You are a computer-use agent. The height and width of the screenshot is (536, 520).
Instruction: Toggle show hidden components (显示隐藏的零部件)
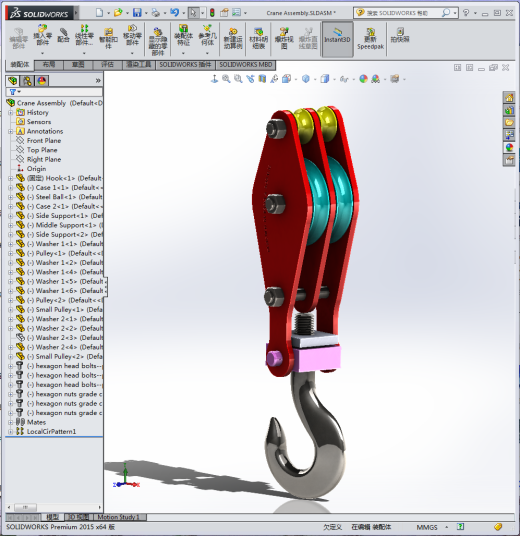pos(158,41)
